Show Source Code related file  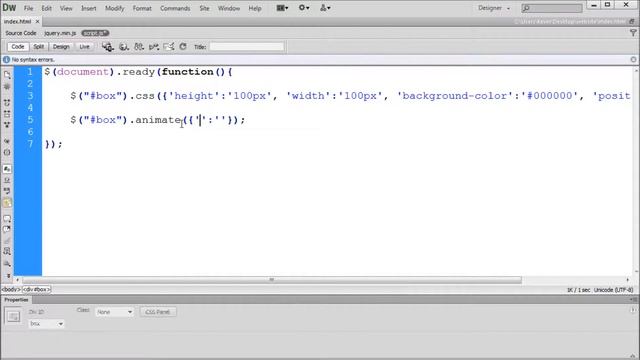[x=21, y=33]
